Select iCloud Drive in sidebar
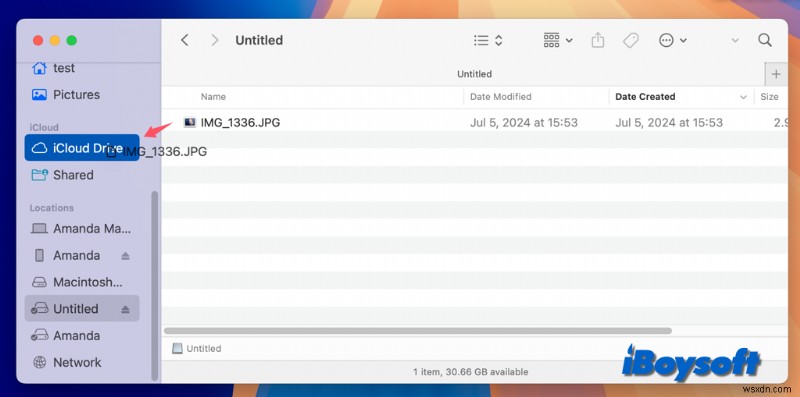The image size is (800, 397). (x=82, y=148)
